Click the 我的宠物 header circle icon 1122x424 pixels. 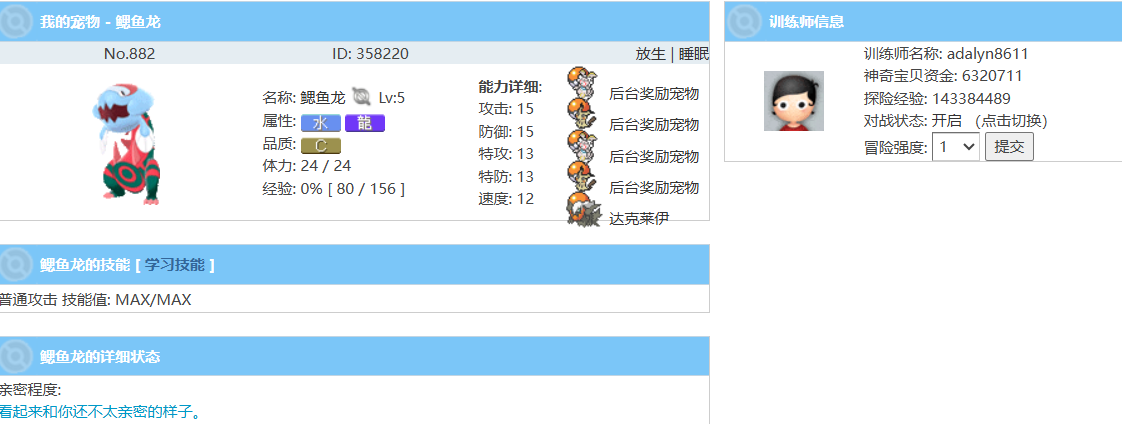pyautogui.click(x=17, y=21)
